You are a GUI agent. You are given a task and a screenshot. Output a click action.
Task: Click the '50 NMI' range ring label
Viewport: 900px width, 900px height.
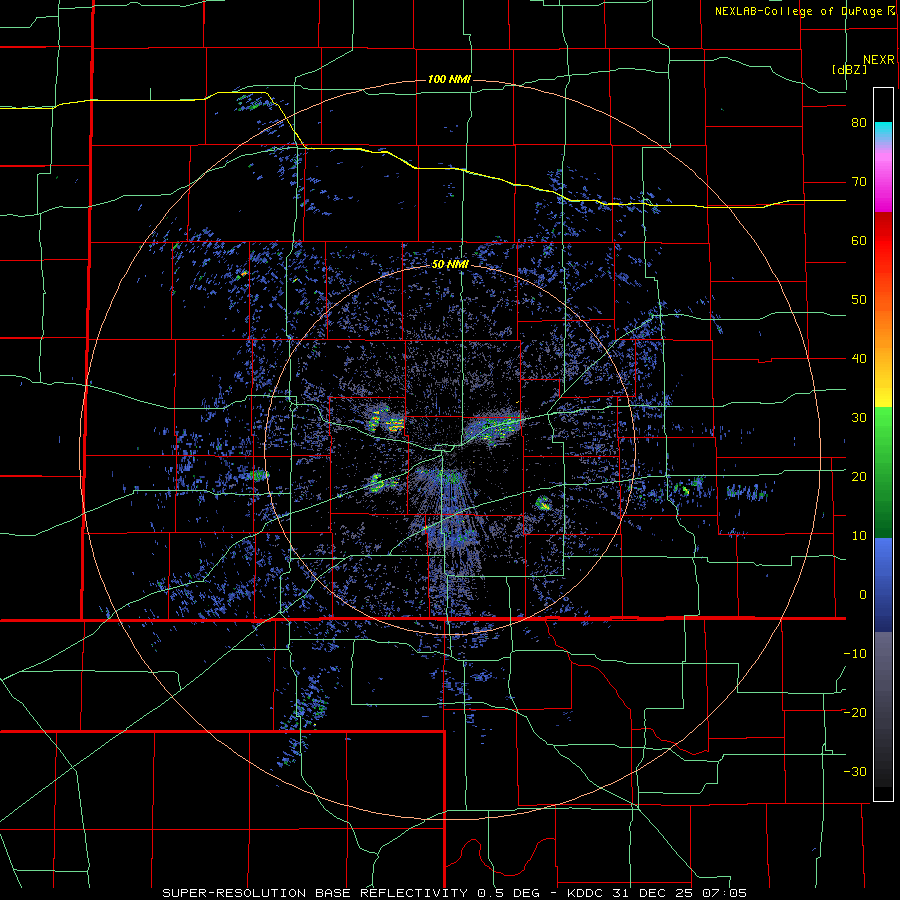[x=450, y=265]
